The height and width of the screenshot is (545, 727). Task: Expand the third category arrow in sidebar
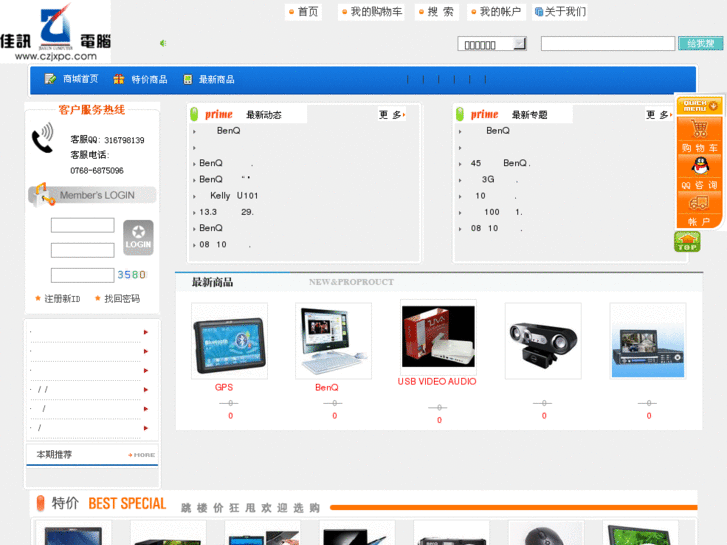pyautogui.click(x=146, y=371)
